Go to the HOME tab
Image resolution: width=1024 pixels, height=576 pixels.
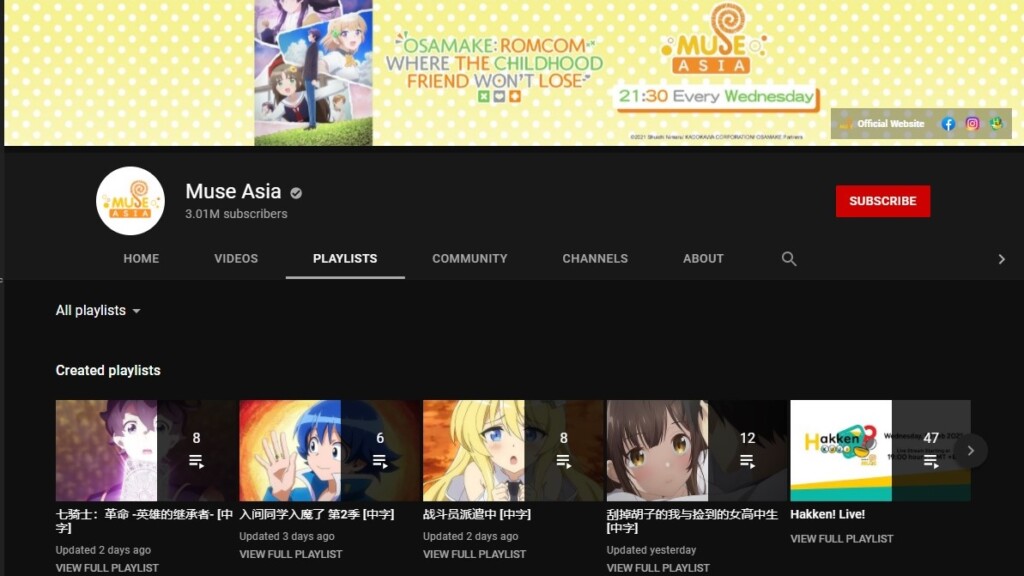point(141,259)
